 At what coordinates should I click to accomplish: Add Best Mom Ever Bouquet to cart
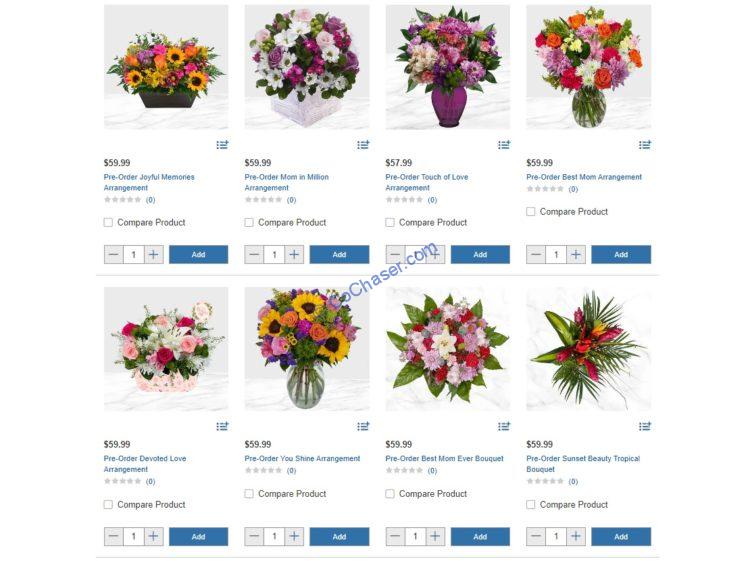[x=480, y=537]
